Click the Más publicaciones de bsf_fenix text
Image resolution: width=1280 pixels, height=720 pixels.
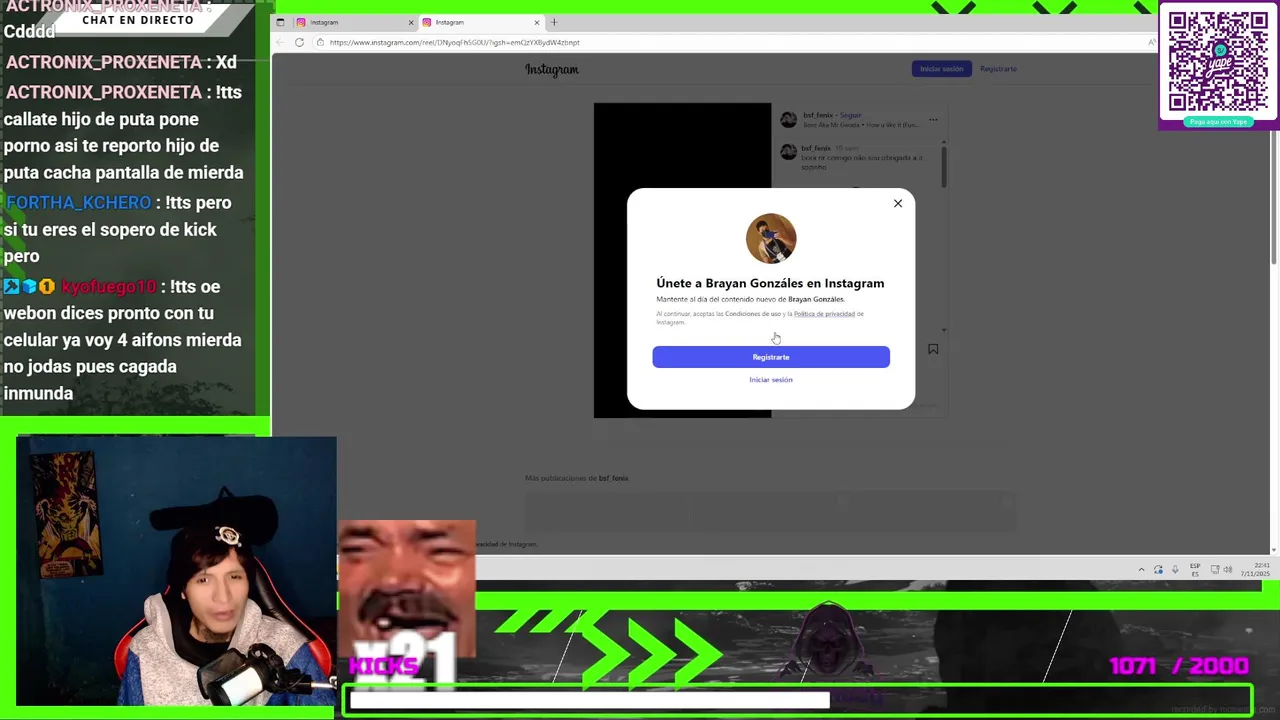pos(577,478)
